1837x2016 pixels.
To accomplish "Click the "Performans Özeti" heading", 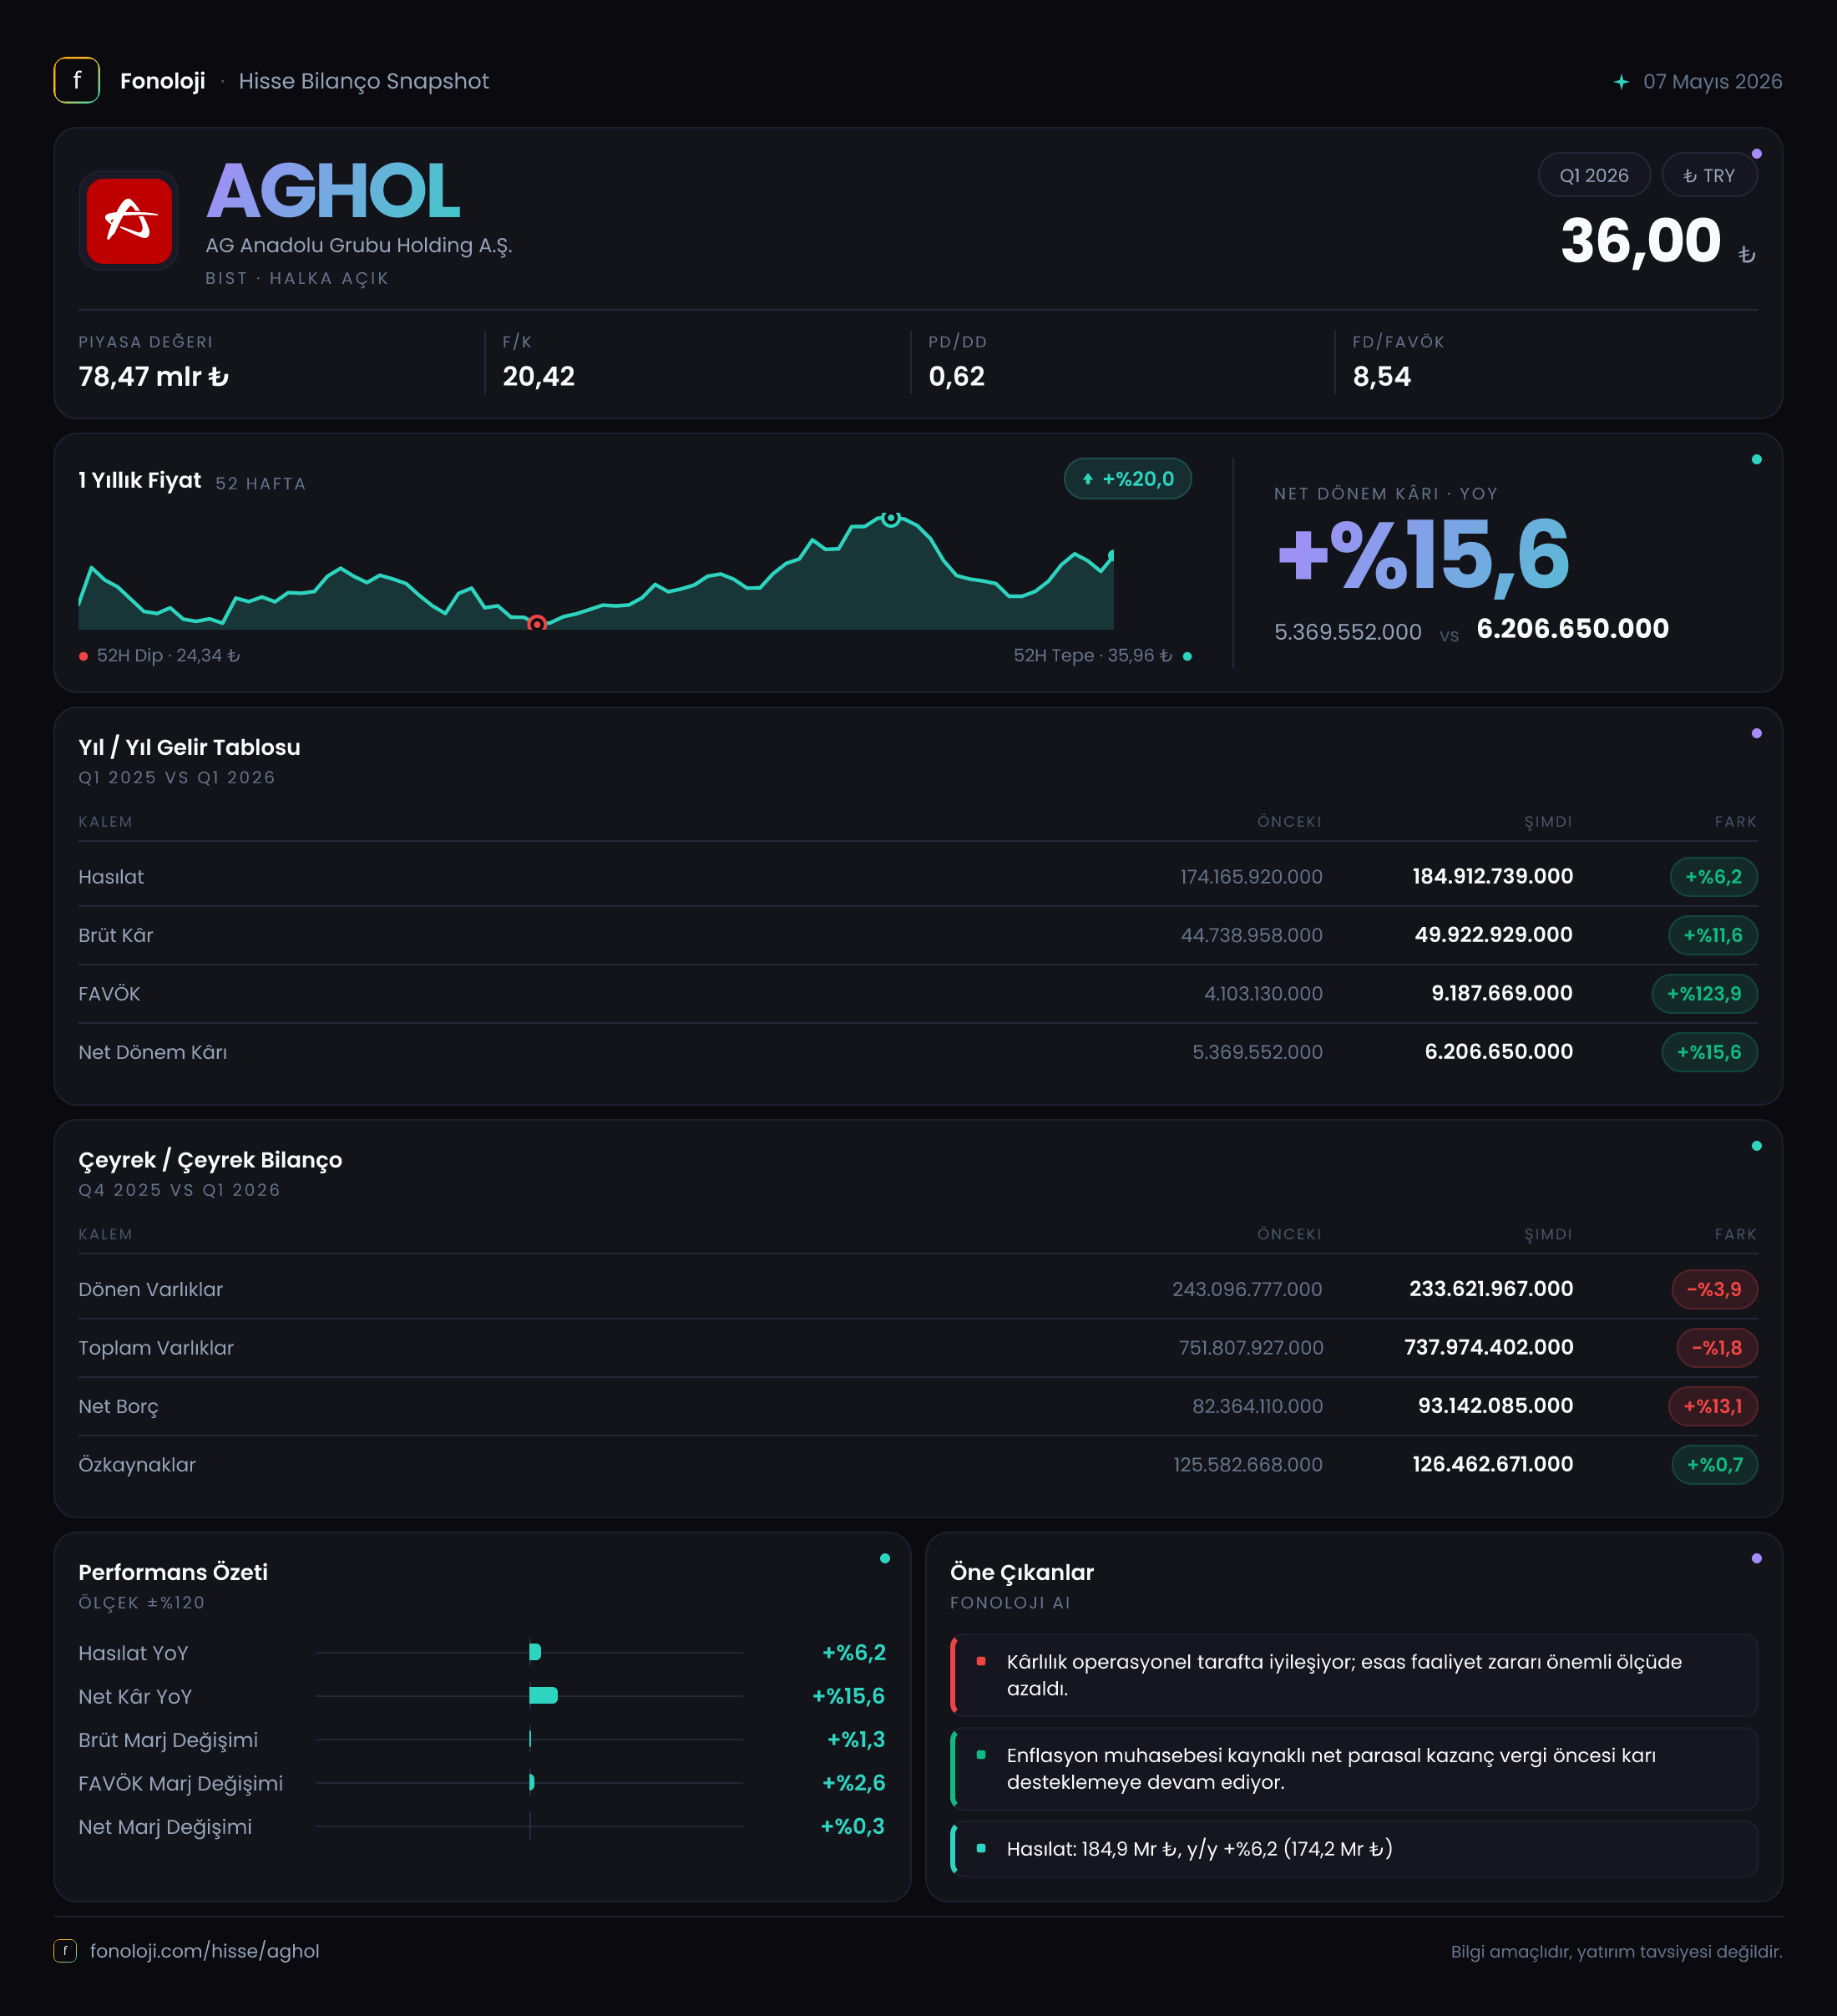I will click(x=173, y=1572).
